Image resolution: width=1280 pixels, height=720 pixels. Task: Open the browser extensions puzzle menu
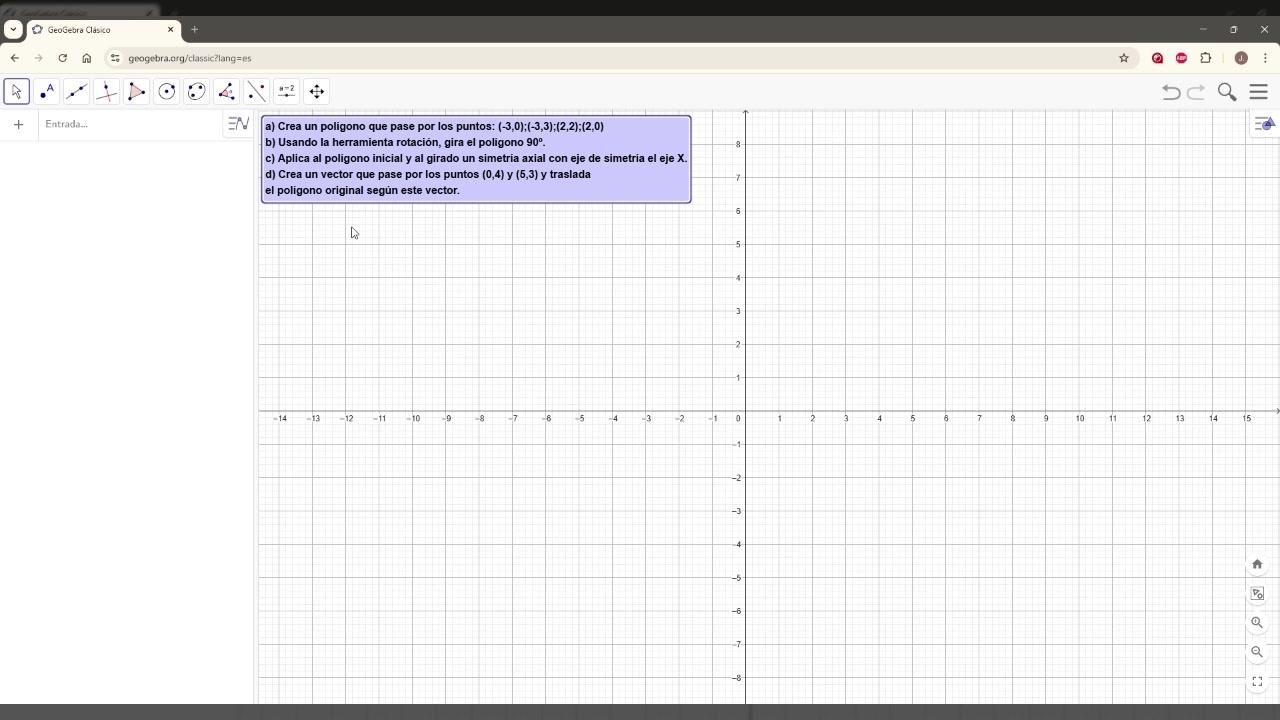coord(1205,58)
